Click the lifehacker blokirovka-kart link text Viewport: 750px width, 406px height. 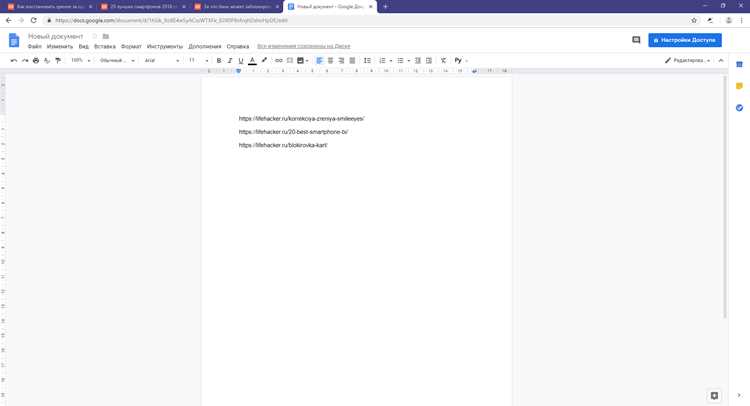coord(283,145)
